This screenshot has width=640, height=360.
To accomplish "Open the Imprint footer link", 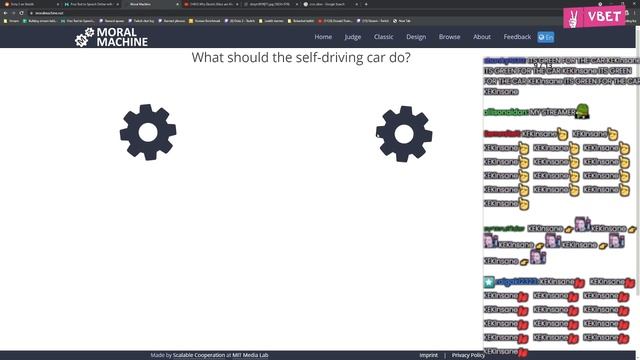I will (428, 355).
